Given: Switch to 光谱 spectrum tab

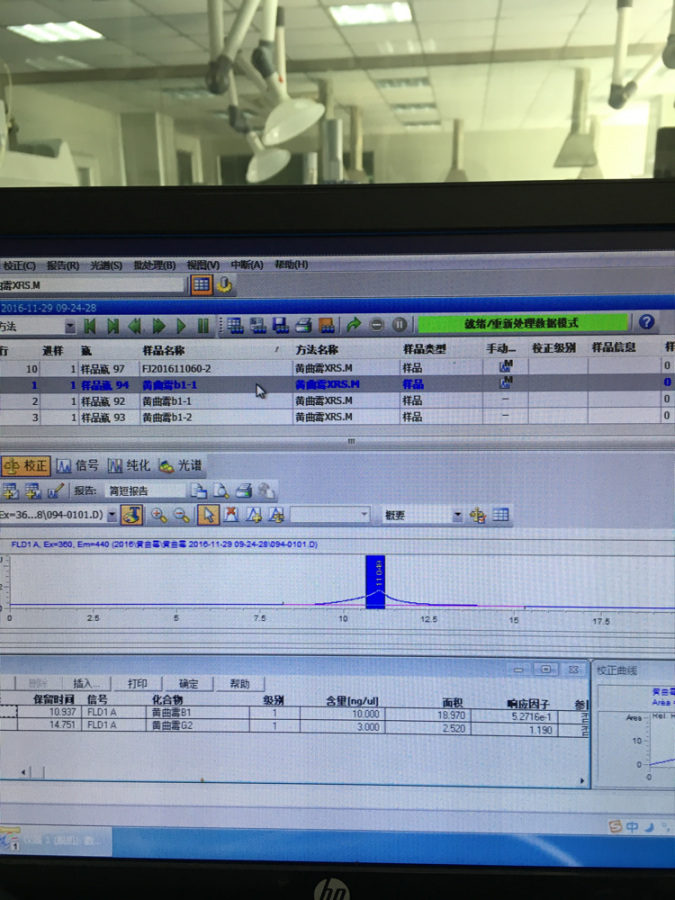Looking at the screenshot, I should pyautogui.click(x=180, y=465).
